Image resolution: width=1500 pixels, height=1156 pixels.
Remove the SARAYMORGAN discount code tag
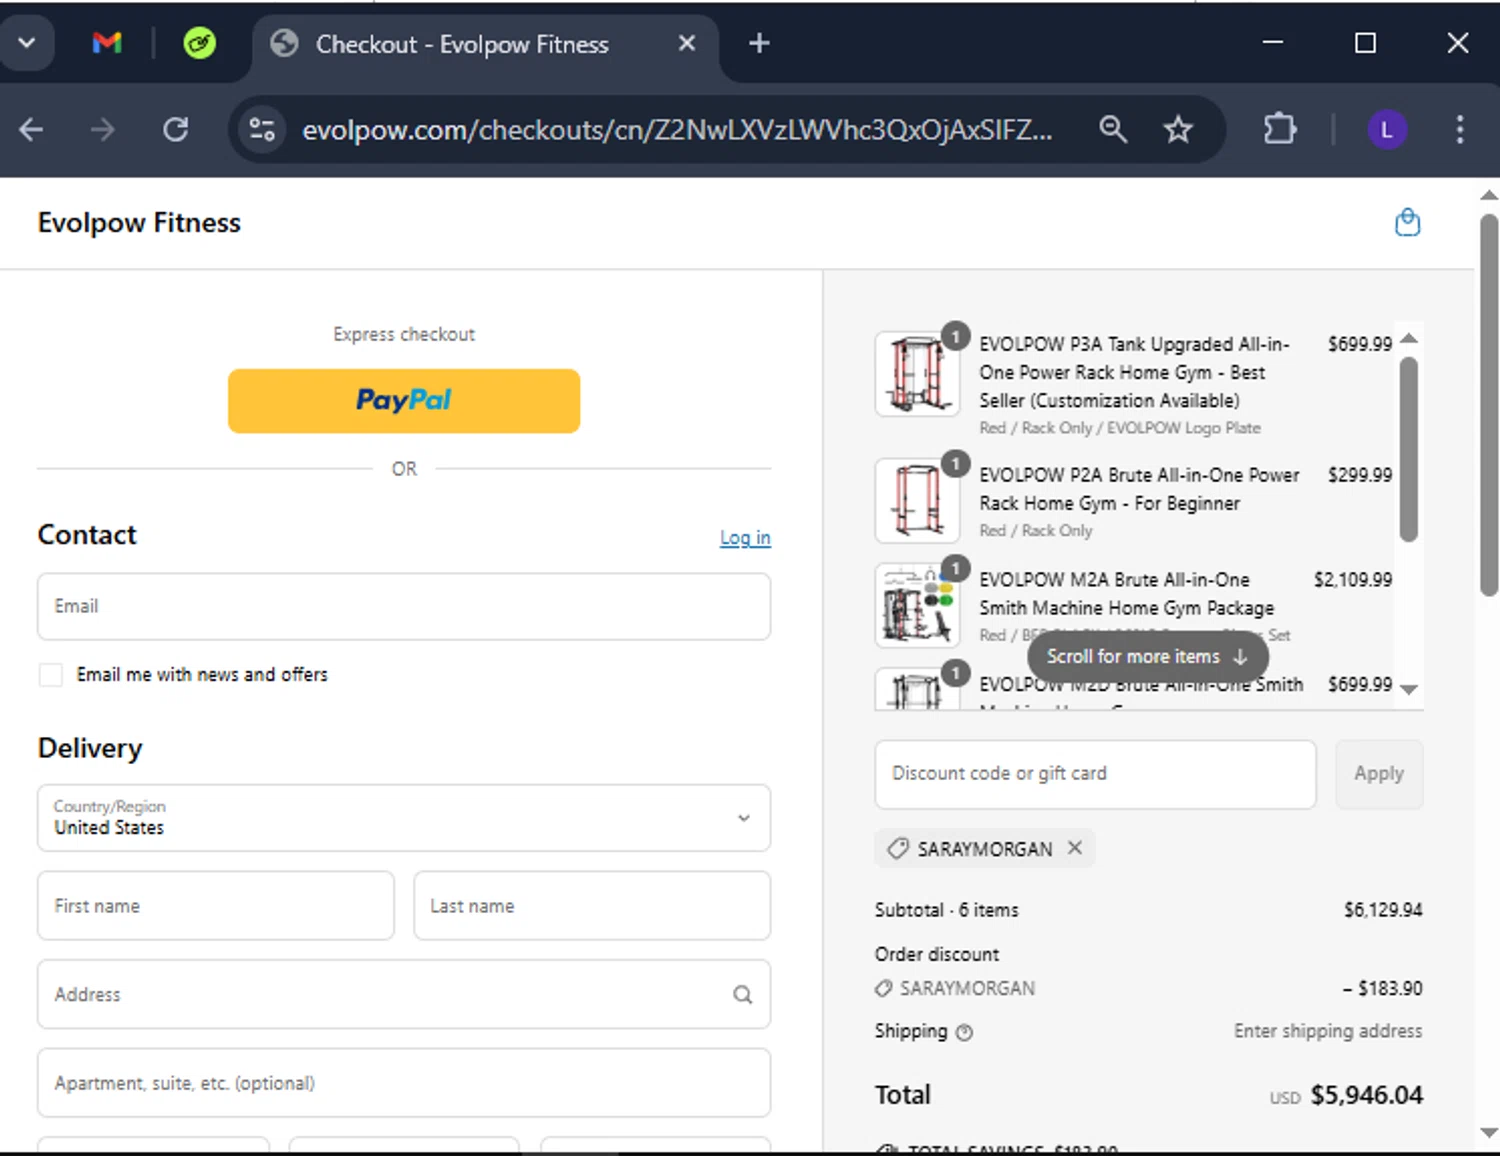pyautogui.click(x=1075, y=848)
